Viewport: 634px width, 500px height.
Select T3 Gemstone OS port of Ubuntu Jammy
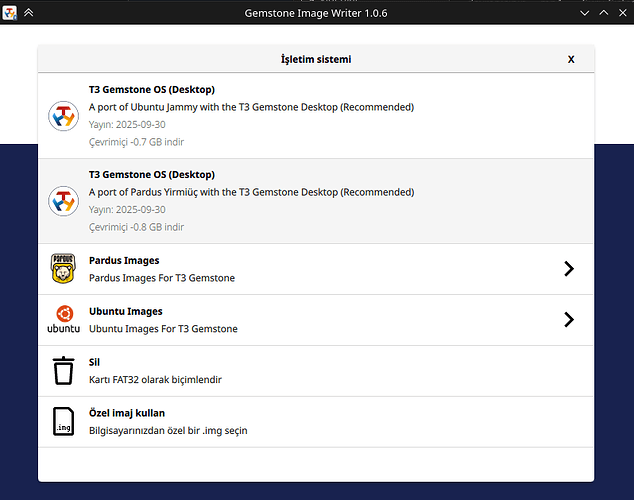[x=250, y=107]
